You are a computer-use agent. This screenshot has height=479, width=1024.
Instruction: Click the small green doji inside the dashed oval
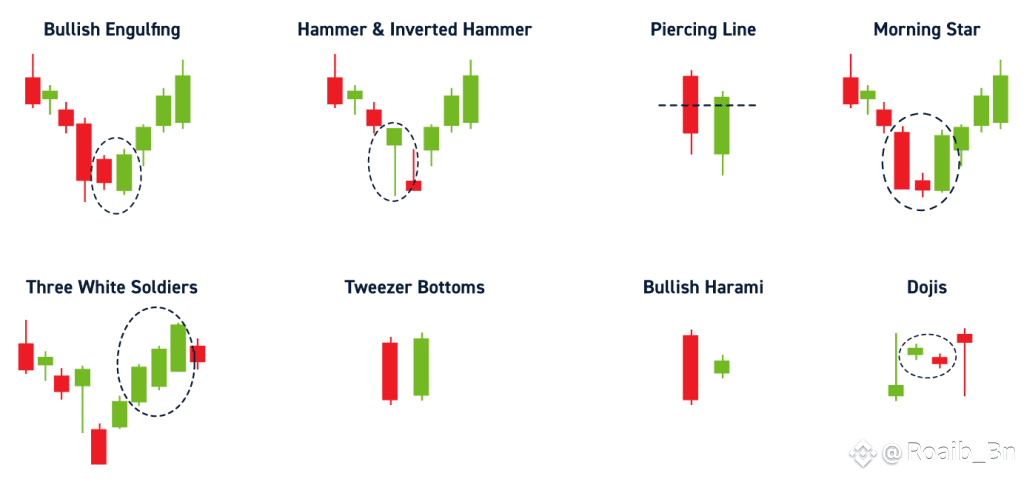(x=916, y=351)
